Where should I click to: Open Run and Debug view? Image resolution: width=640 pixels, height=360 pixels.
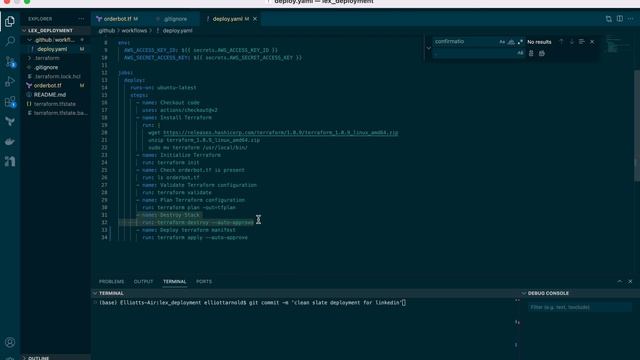pyautogui.click(x=10, y=81)
